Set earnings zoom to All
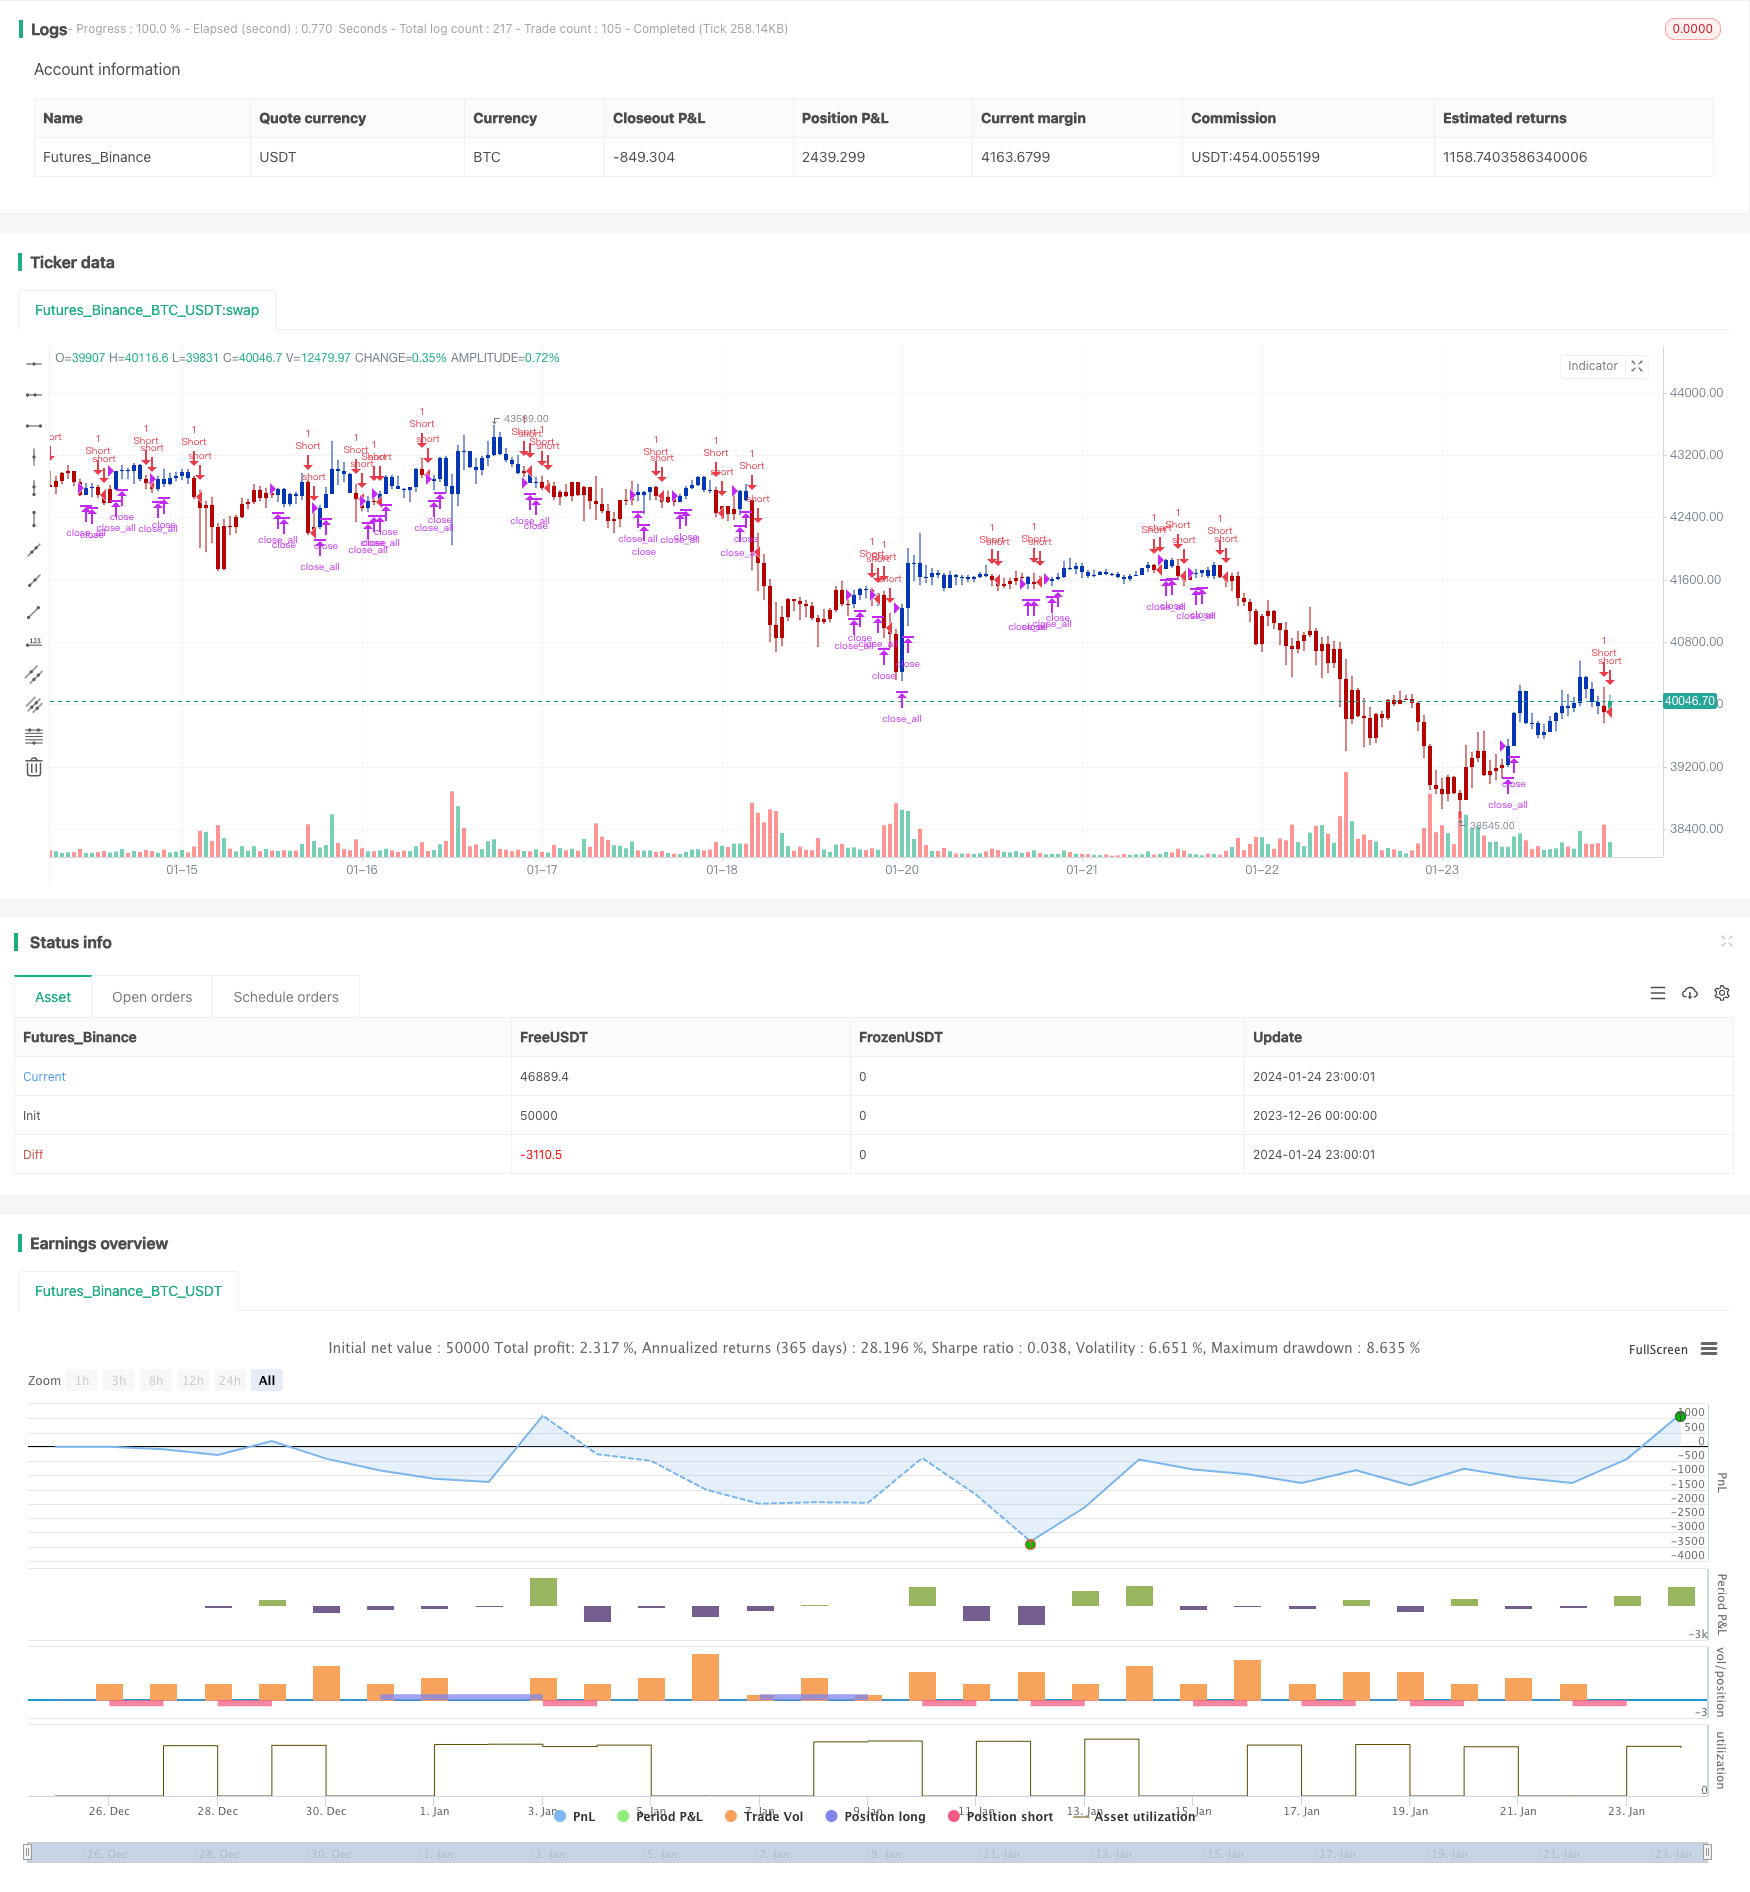 coord(267,1380)
